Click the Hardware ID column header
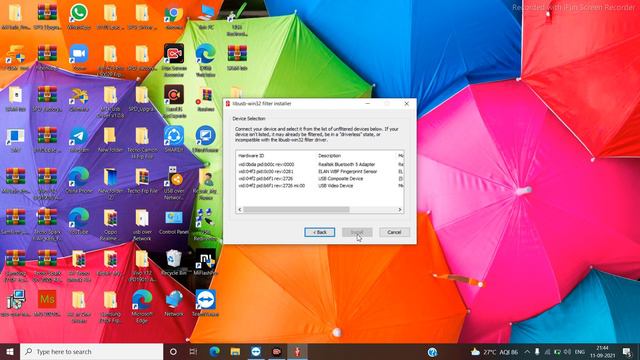Viewport: 640px width, 360px height. click(x=251, y=156)
